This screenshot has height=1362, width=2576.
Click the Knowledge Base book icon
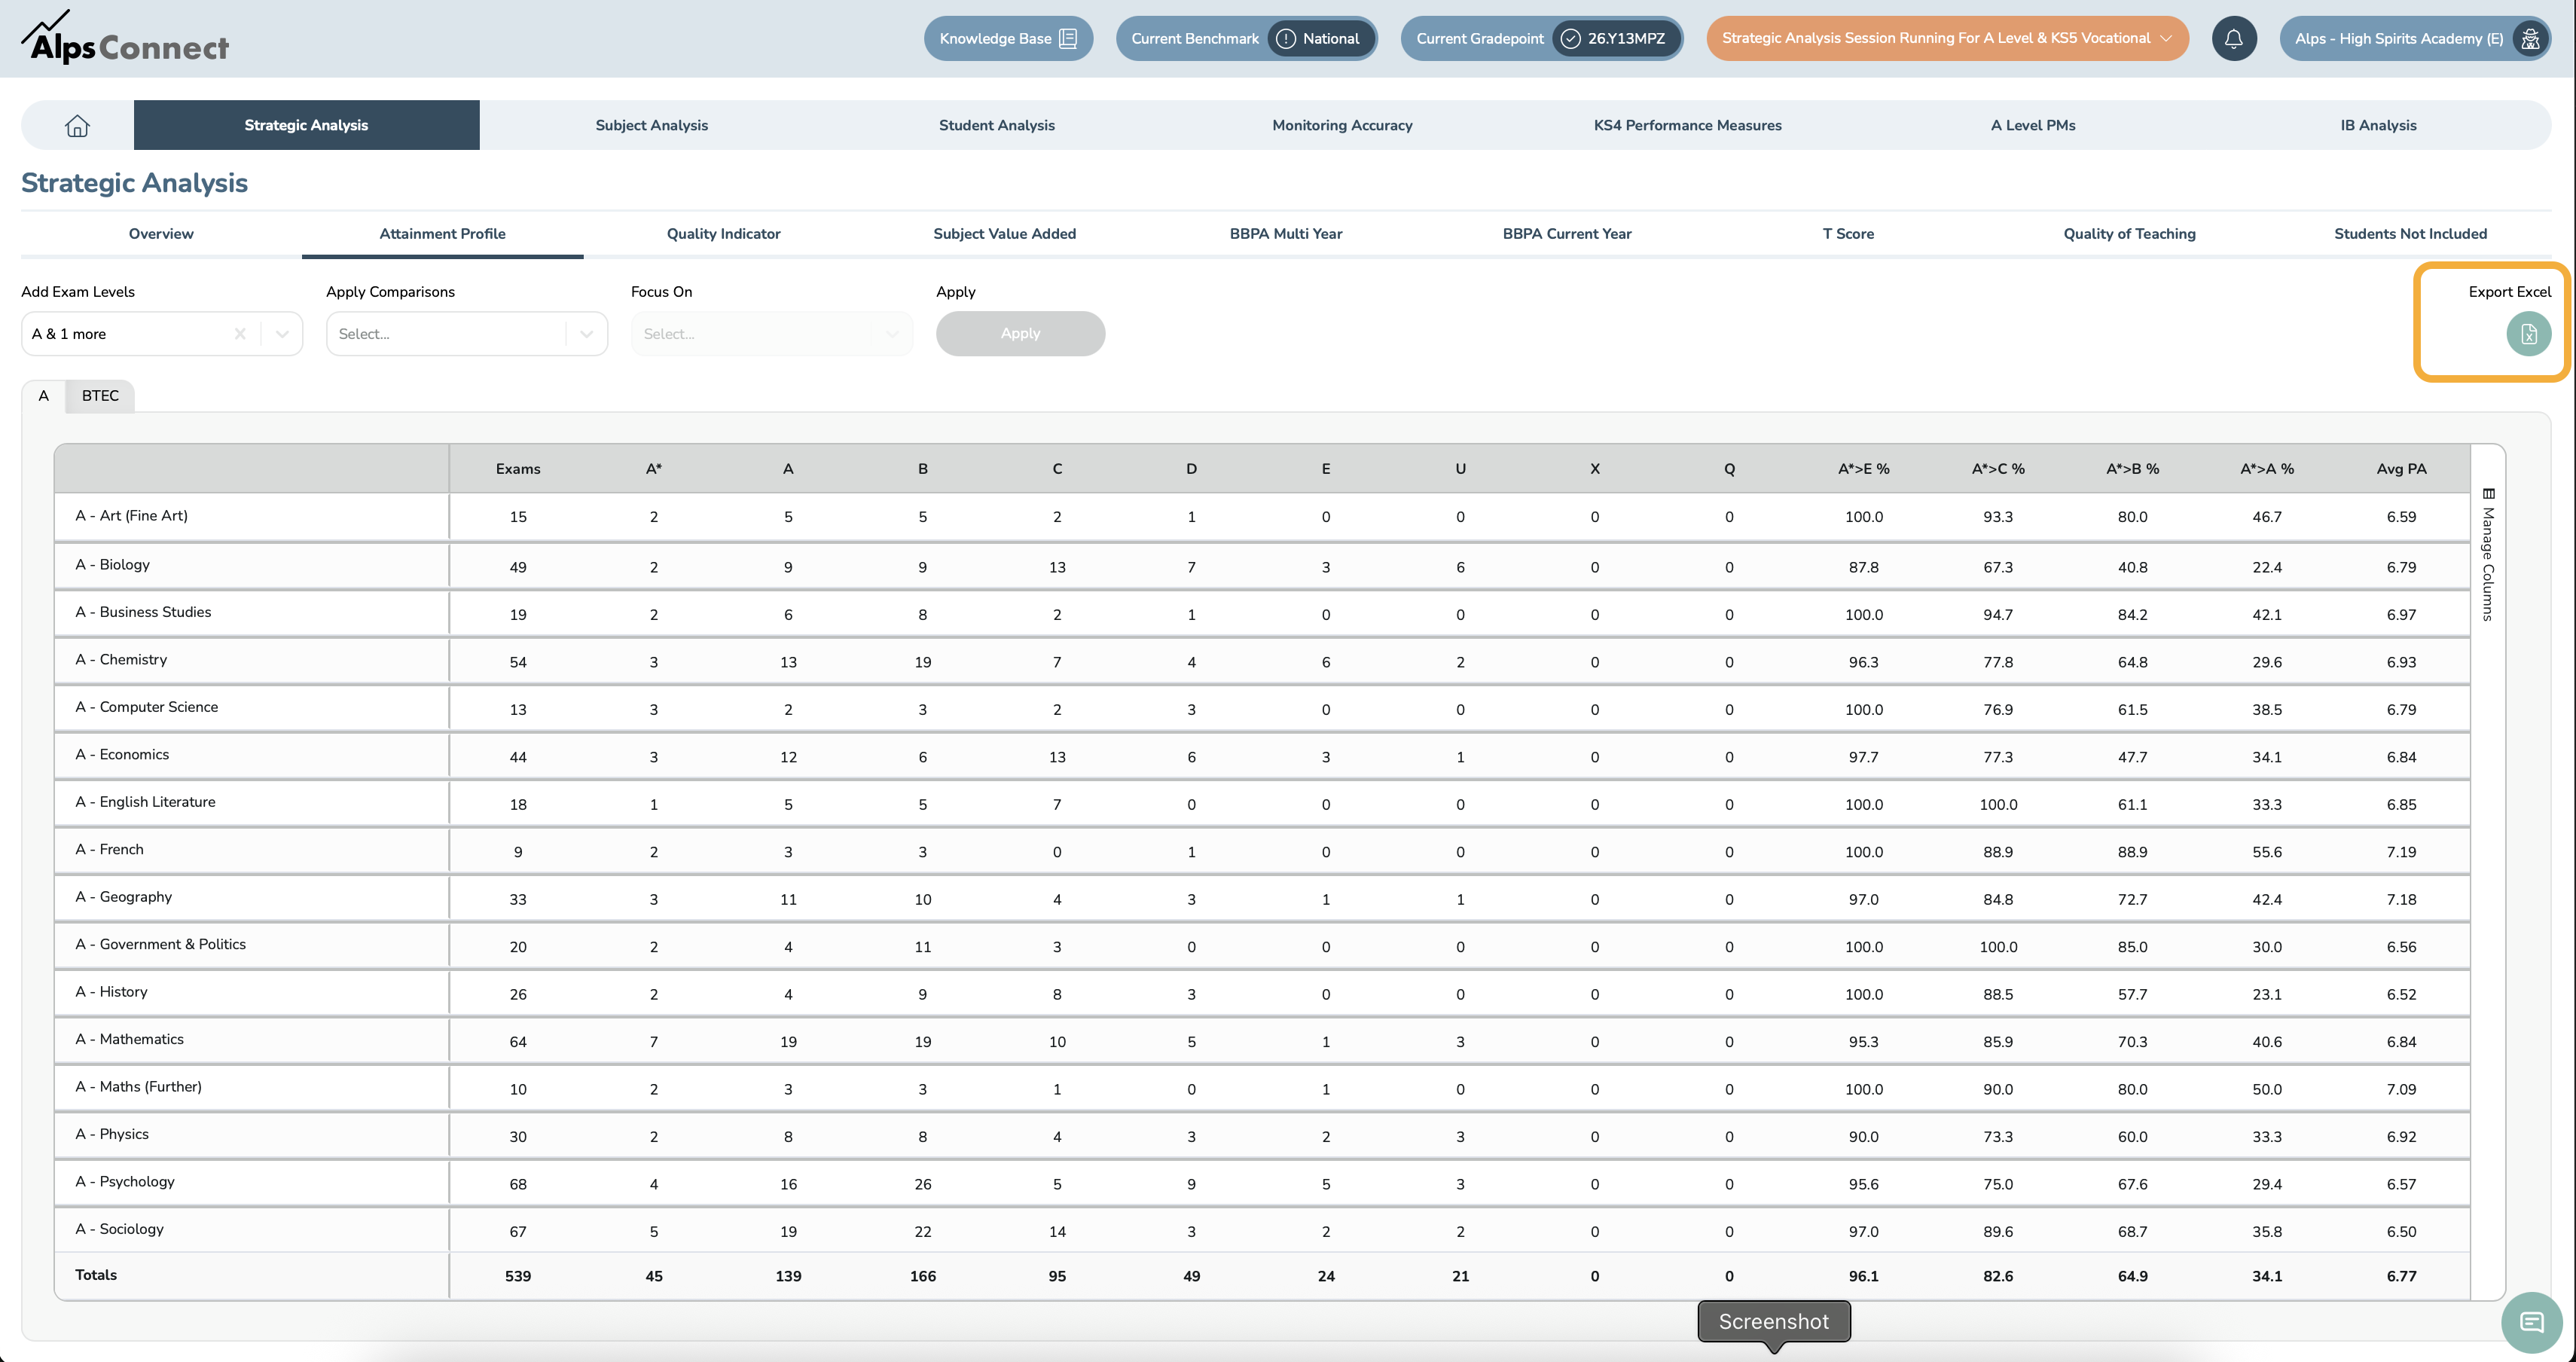1067,39
